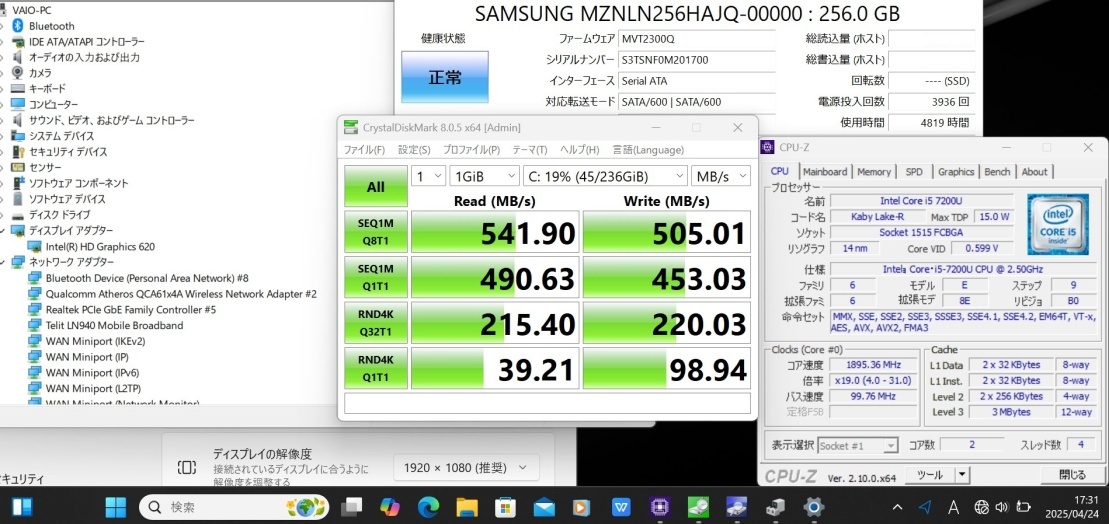1109x524 pixels.
Task: Open the clock showing 17:31 2025/04/24
Action: coord(1071,506)
